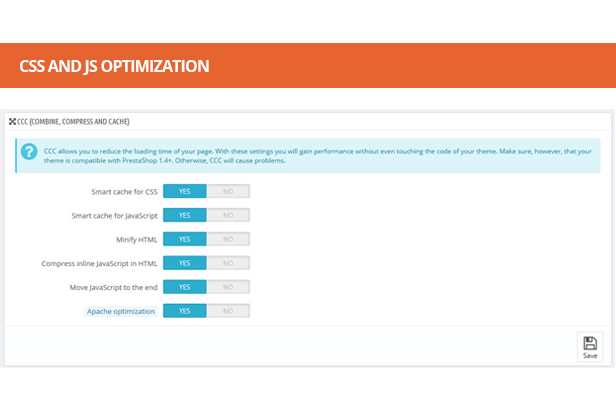Click the highlighted Apache optimization label
616x412 pixels.
[x=120, y=311]
